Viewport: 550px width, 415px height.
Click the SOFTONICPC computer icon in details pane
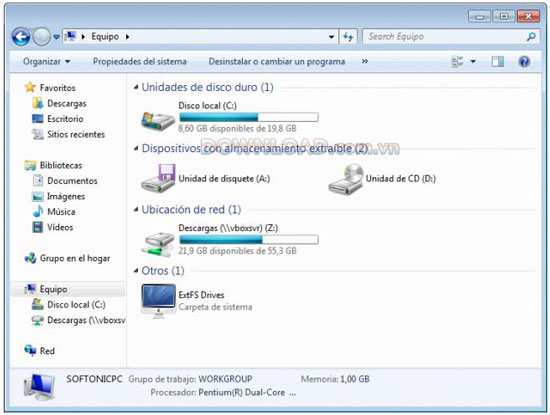(40, 387)
